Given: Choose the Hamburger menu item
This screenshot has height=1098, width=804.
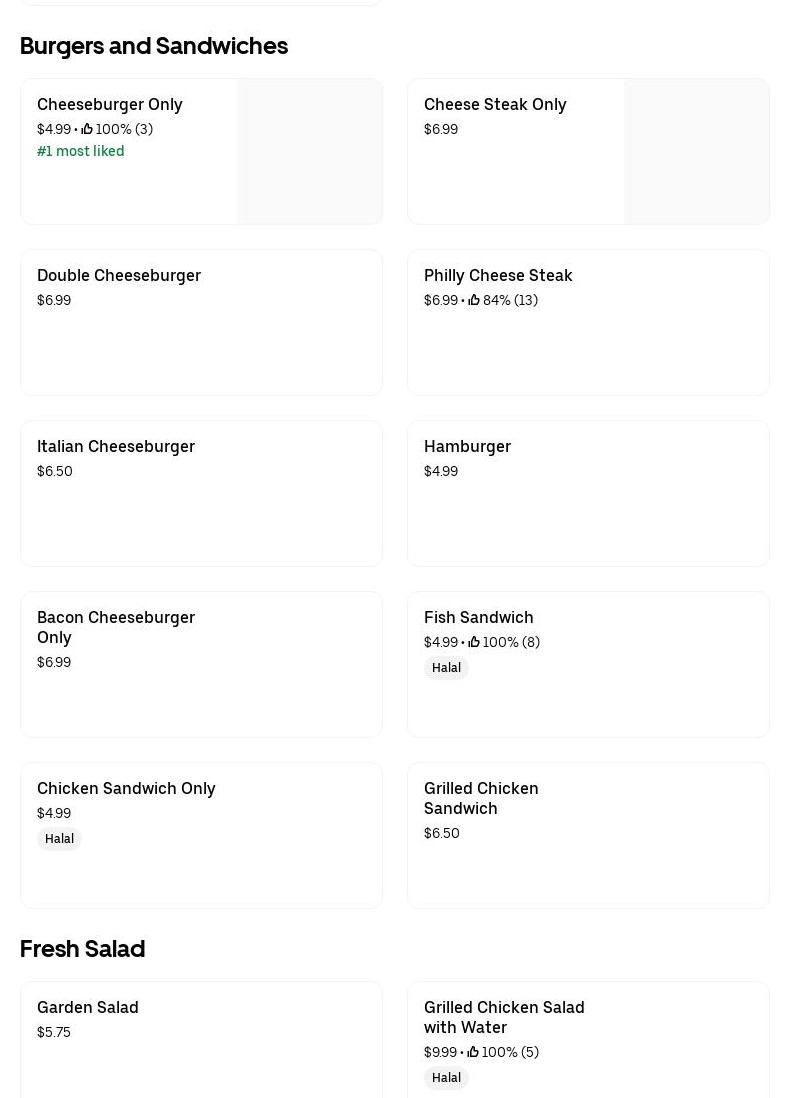Looking at the screenshot, I should (x=467, y=446).
